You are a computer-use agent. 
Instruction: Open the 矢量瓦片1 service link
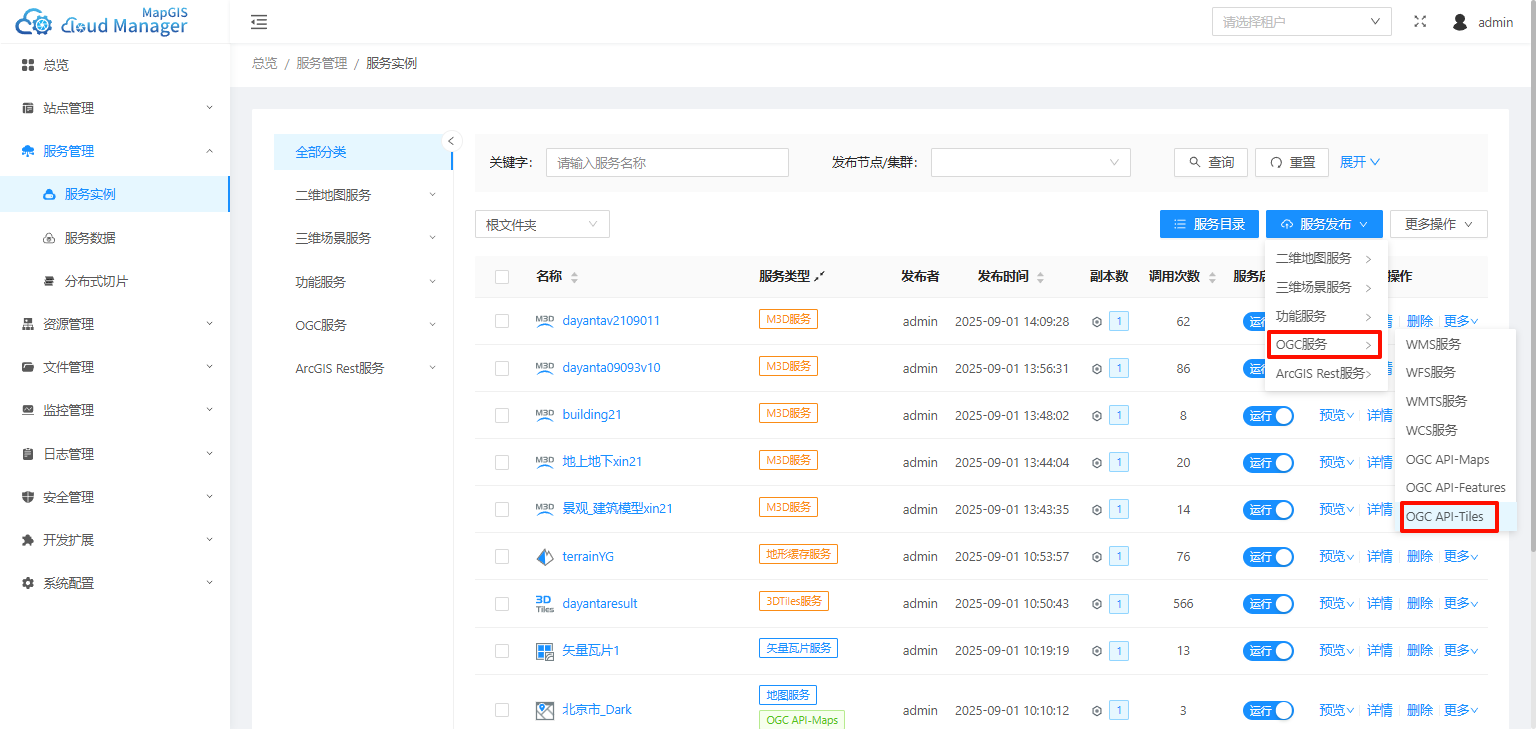(591, 651)
